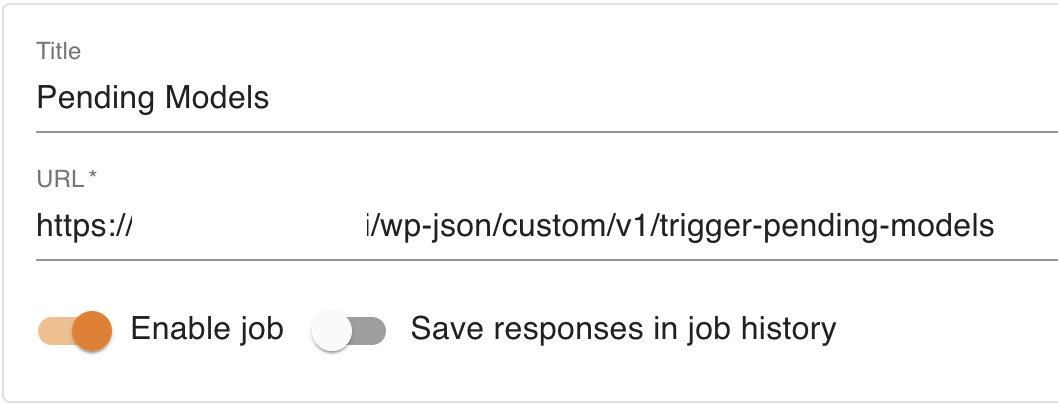Place cursor on "Models" in the title

point(216,98)
